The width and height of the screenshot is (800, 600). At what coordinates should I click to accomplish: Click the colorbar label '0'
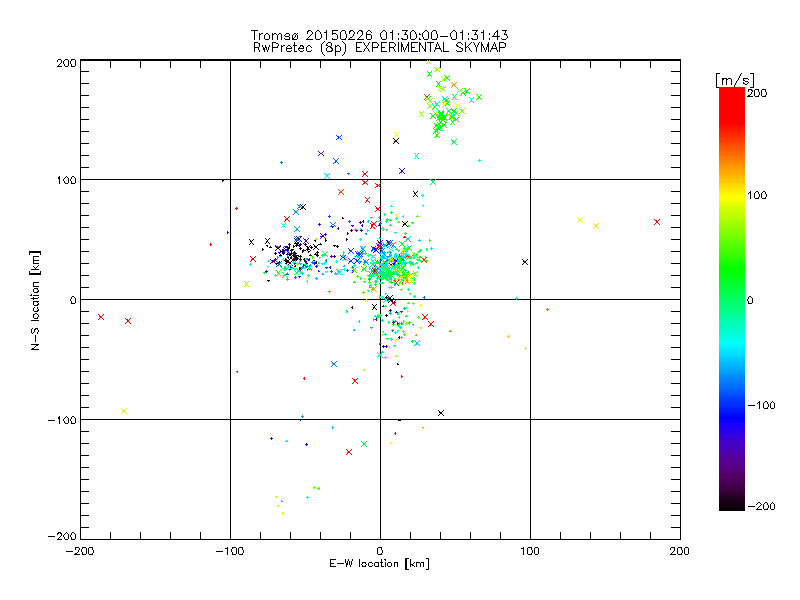tap(750, 300)
